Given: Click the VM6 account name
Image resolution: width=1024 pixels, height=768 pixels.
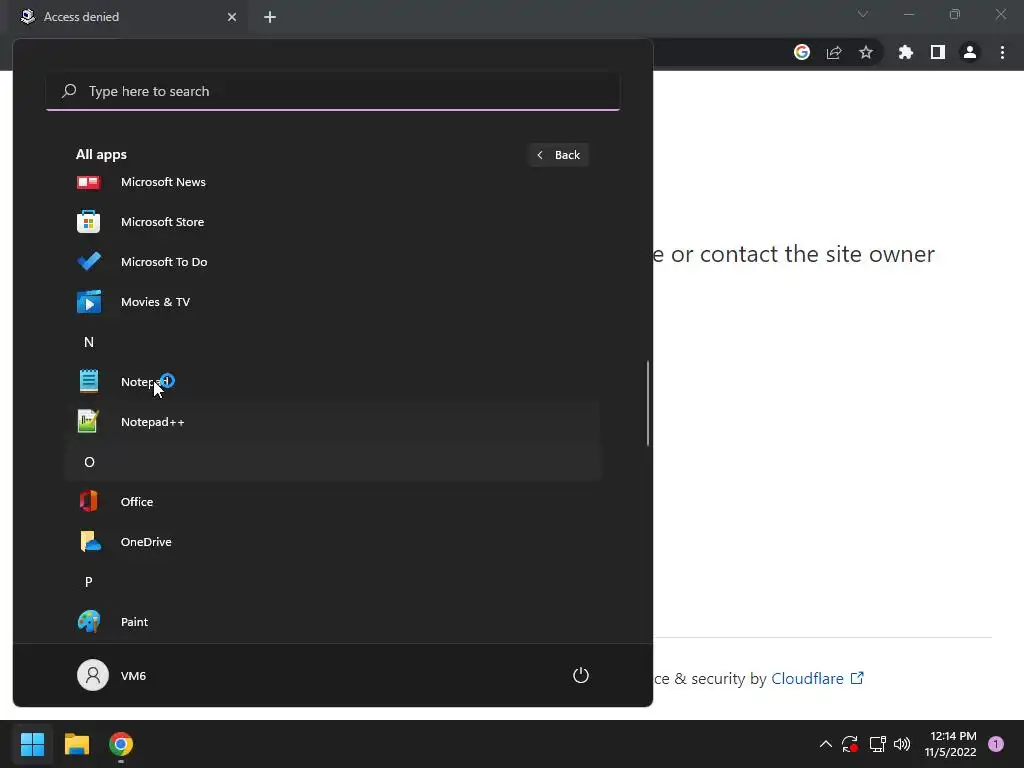Looking at the screenshot, I should click(133, 676).
